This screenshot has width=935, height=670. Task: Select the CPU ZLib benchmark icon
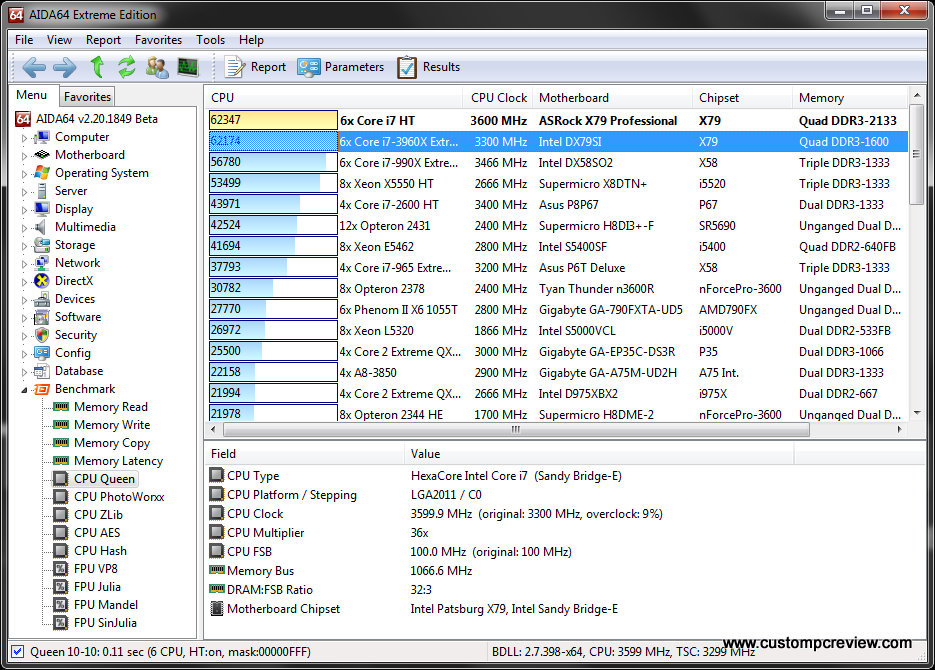coord(61,514)
